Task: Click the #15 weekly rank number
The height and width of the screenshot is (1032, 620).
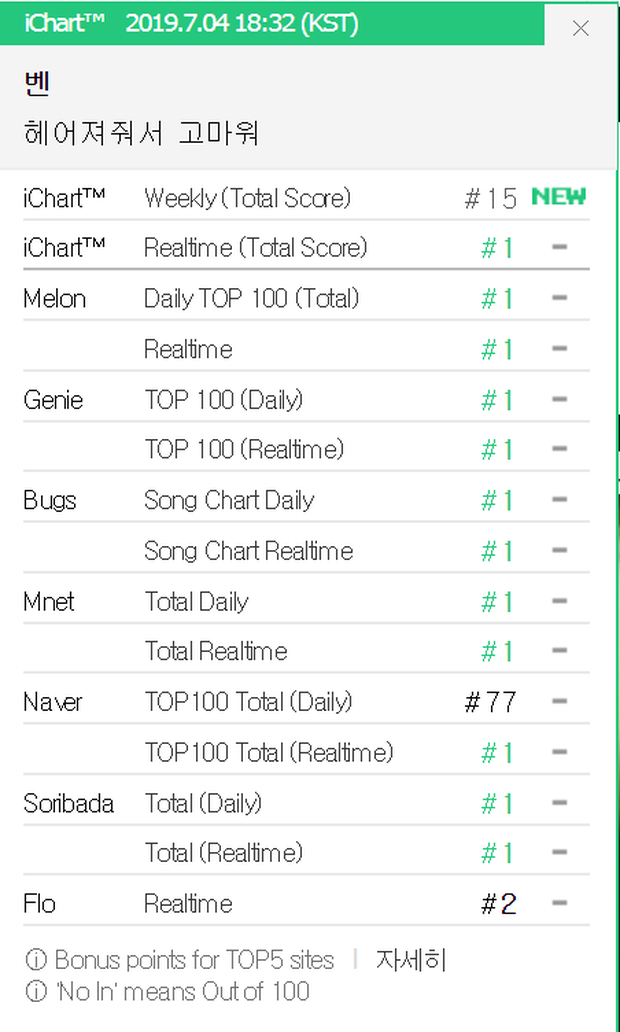Action: (491, 198)
